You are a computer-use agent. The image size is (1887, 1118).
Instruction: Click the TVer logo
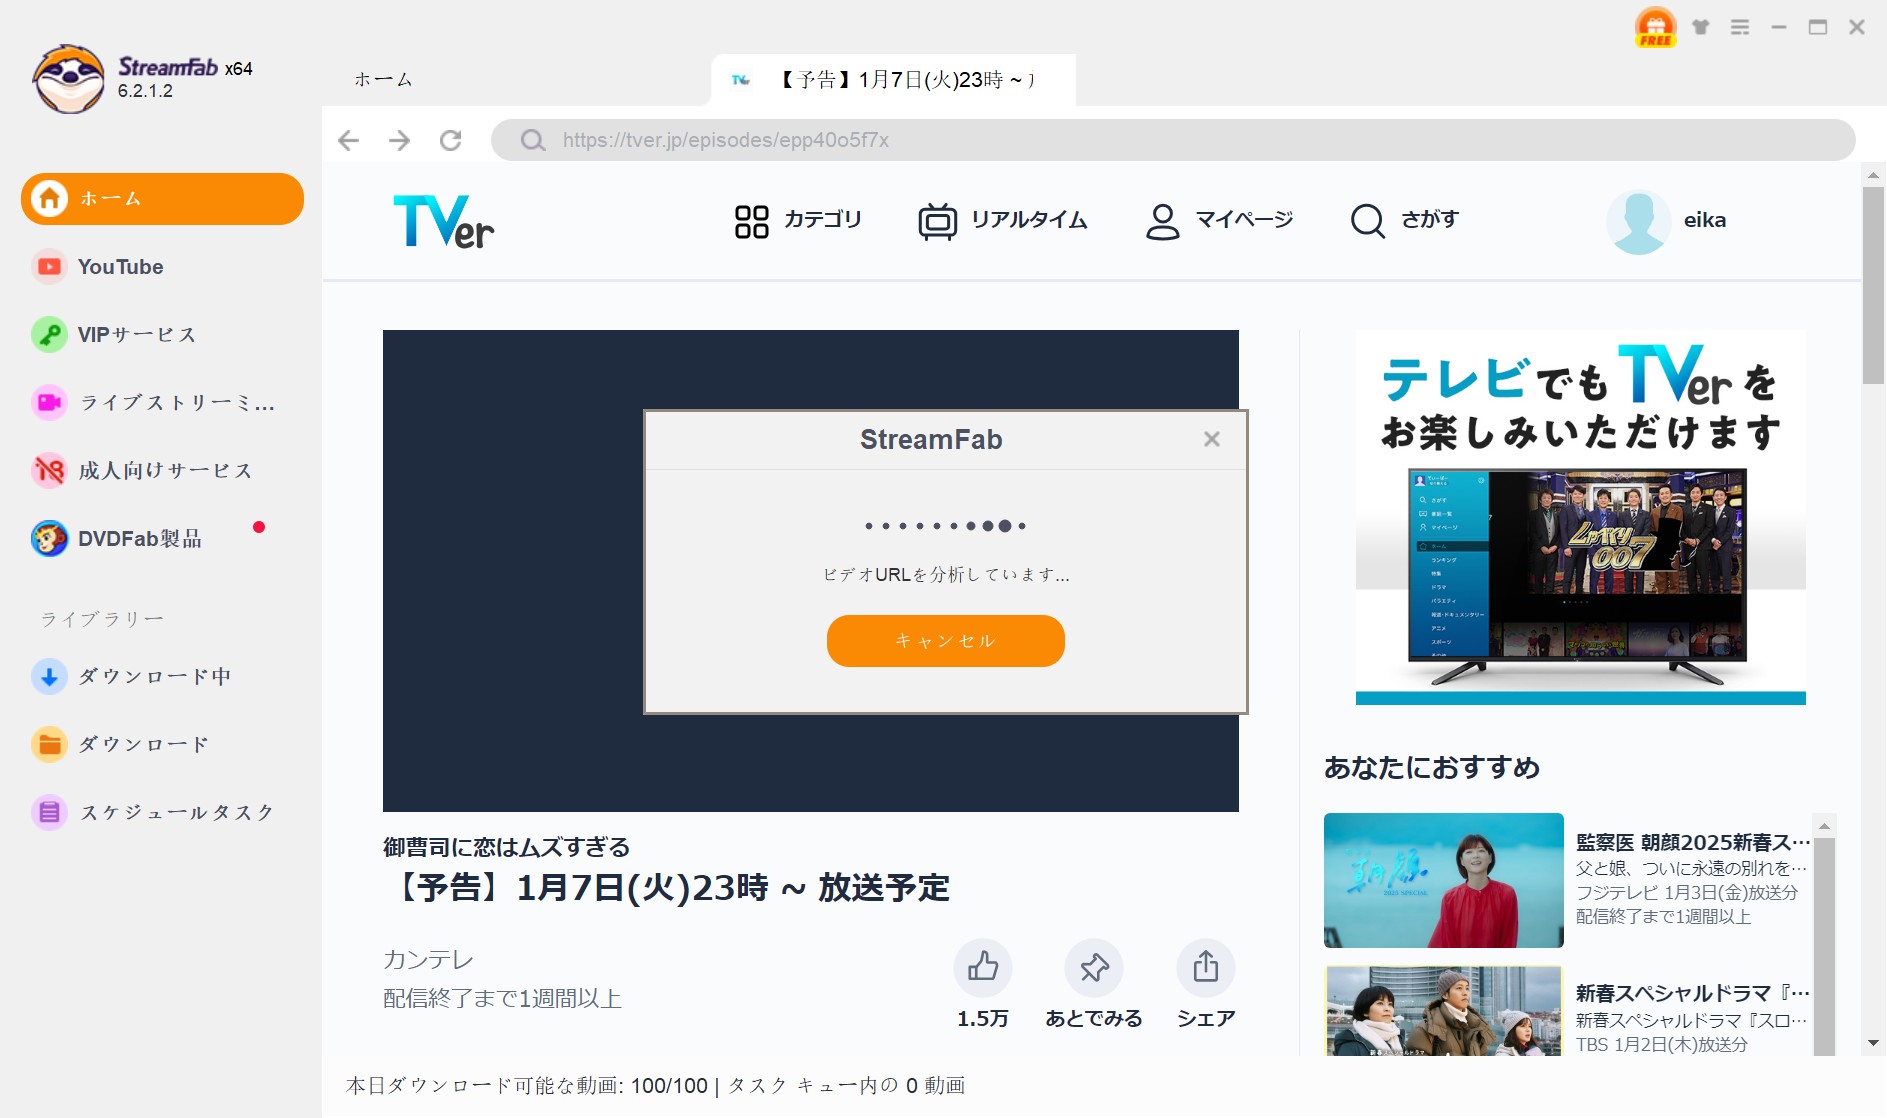[x=444, y=220]
